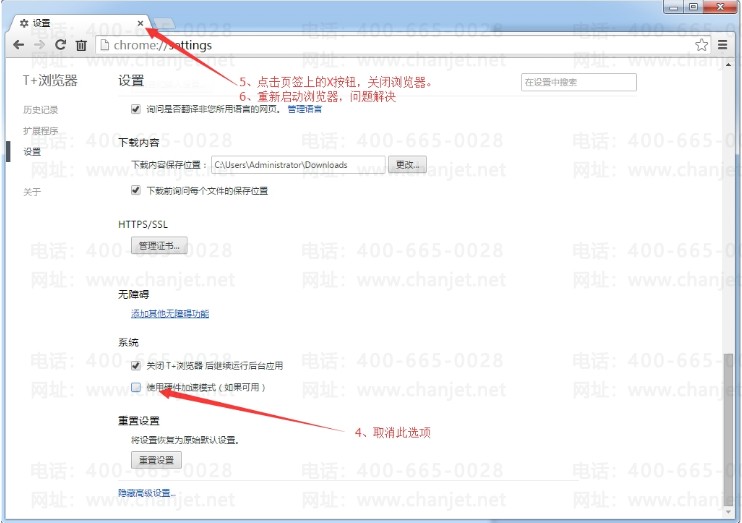Toggle 关闭T+浏览器后继续运行后台应用 checkbox
742x523 pixels.
coord(136,366)
